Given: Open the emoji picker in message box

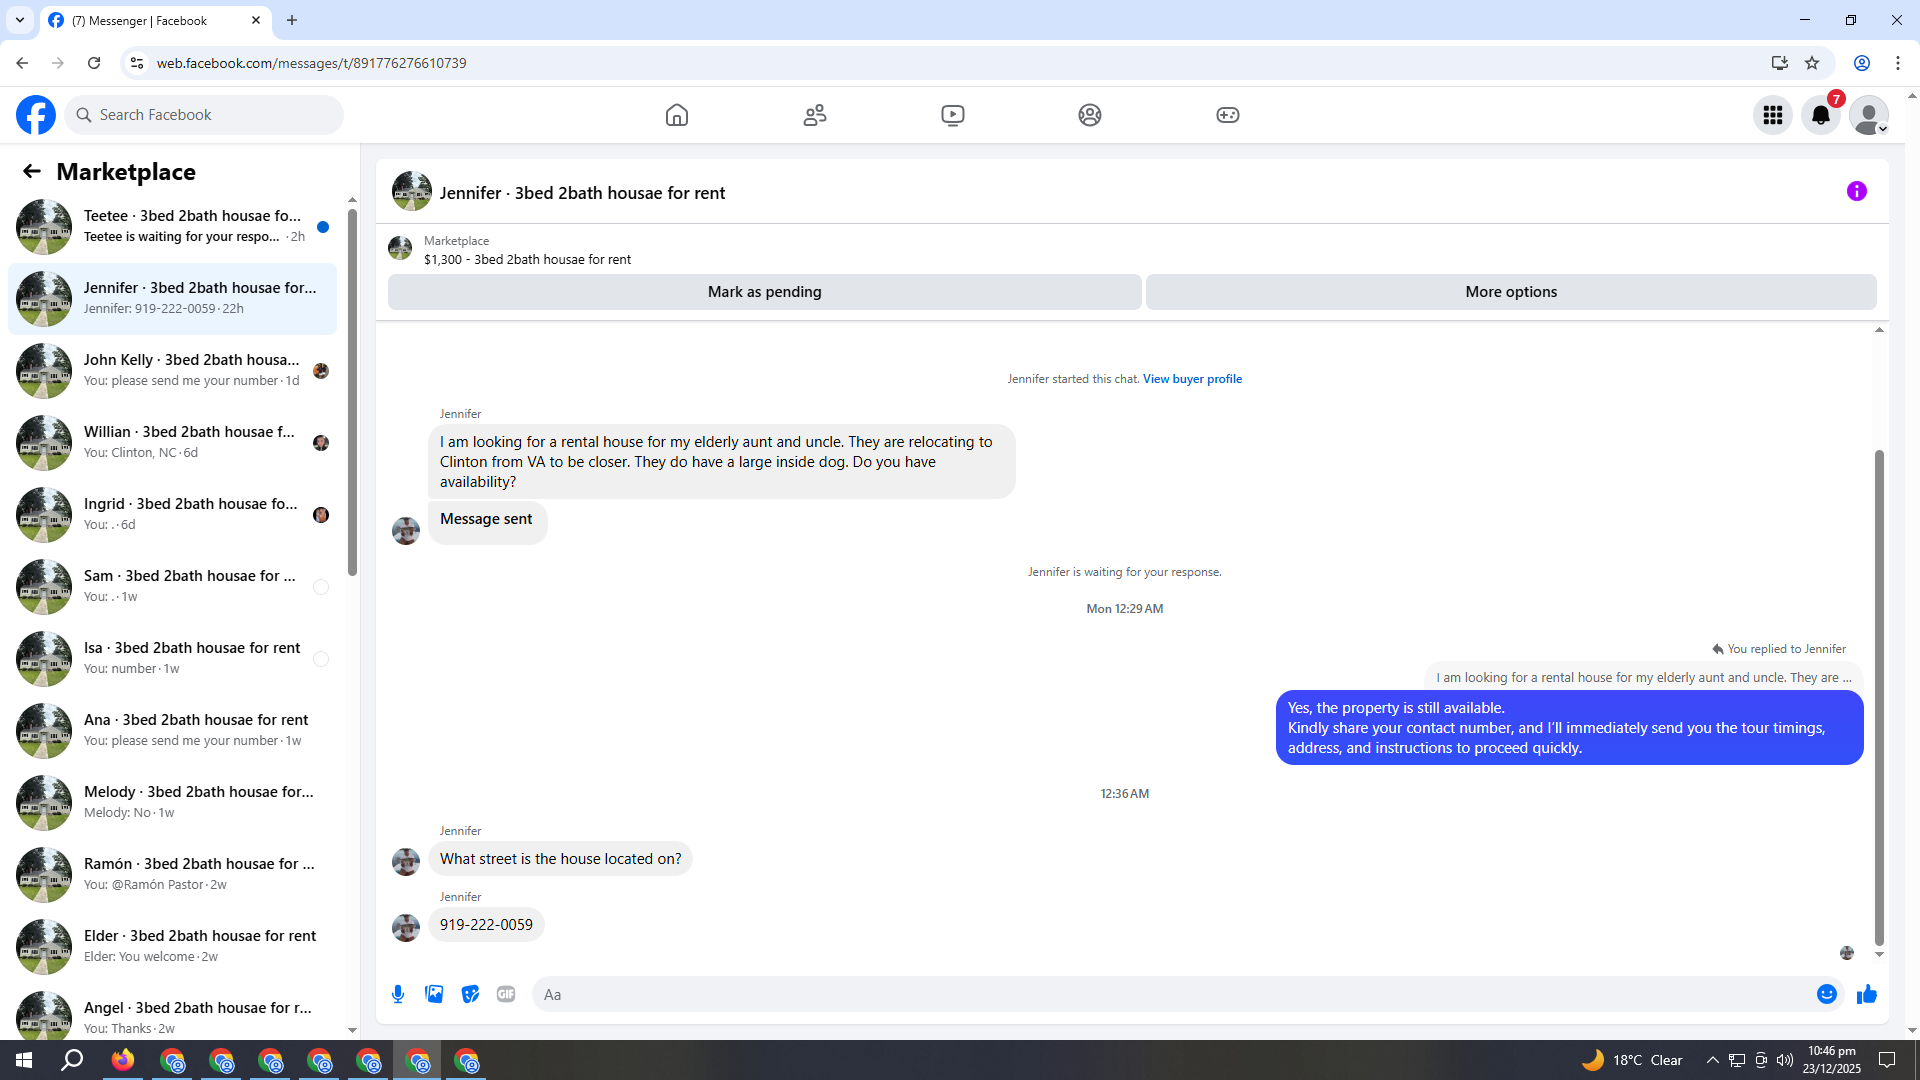Looking at the screenshot, I should tap(1826, 994).
